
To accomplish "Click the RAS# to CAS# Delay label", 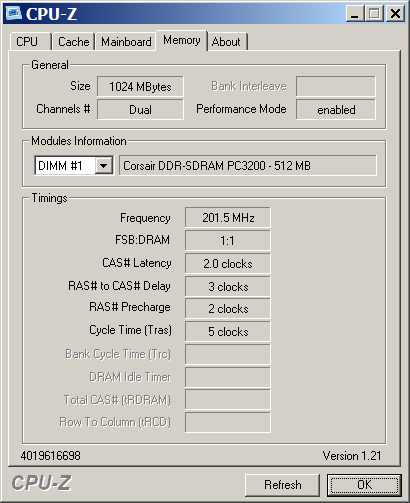I will [119, 286].
